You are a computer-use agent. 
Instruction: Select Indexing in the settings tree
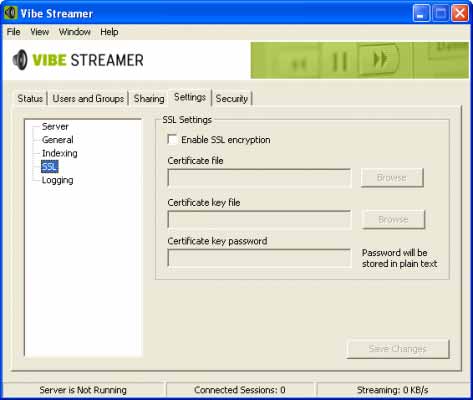(60, 153)
